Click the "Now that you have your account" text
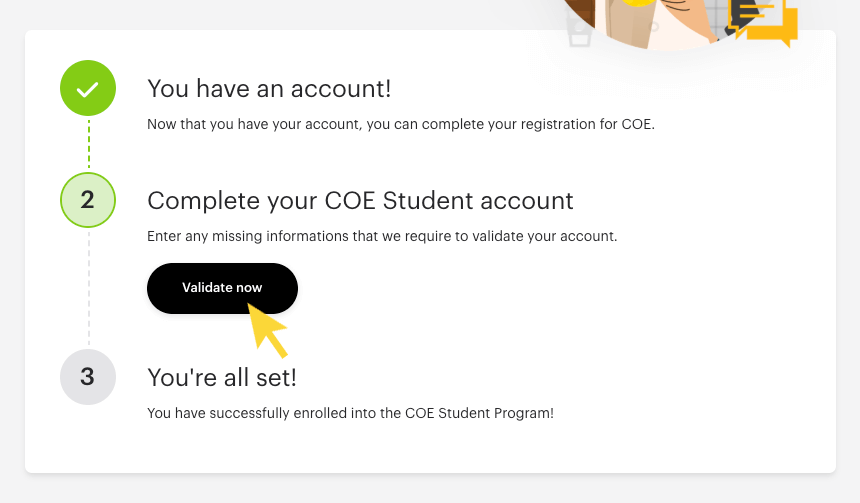This screenshot has height=503, width=860. pyautogui.click(x=400, y=125)
